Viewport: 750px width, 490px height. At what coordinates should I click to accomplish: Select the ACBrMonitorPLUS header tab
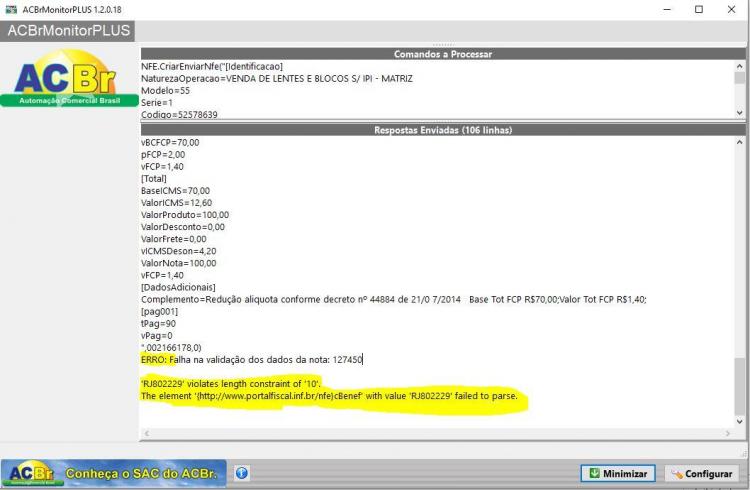point(68,31)
